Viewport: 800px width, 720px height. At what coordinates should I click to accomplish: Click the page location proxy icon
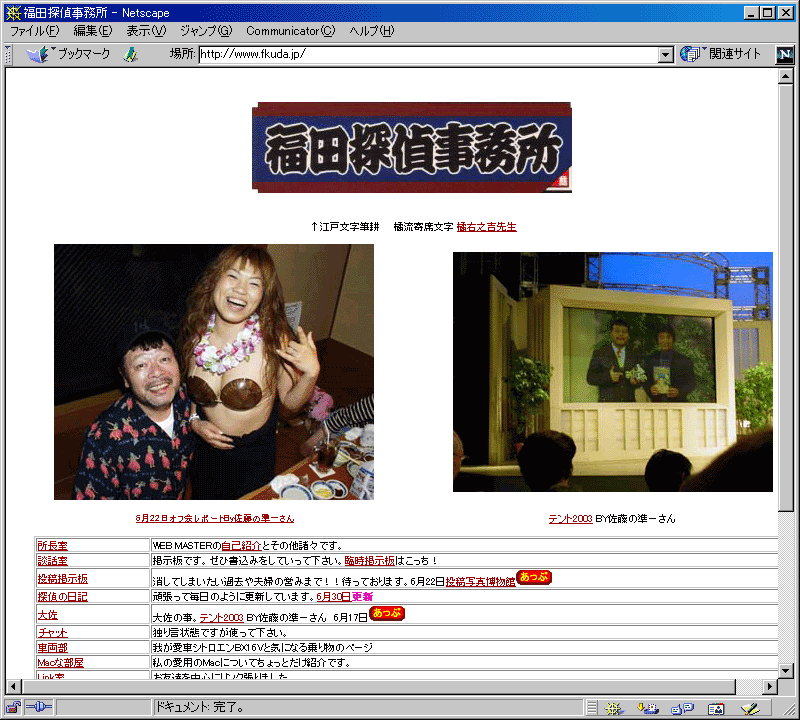[131, 54]
